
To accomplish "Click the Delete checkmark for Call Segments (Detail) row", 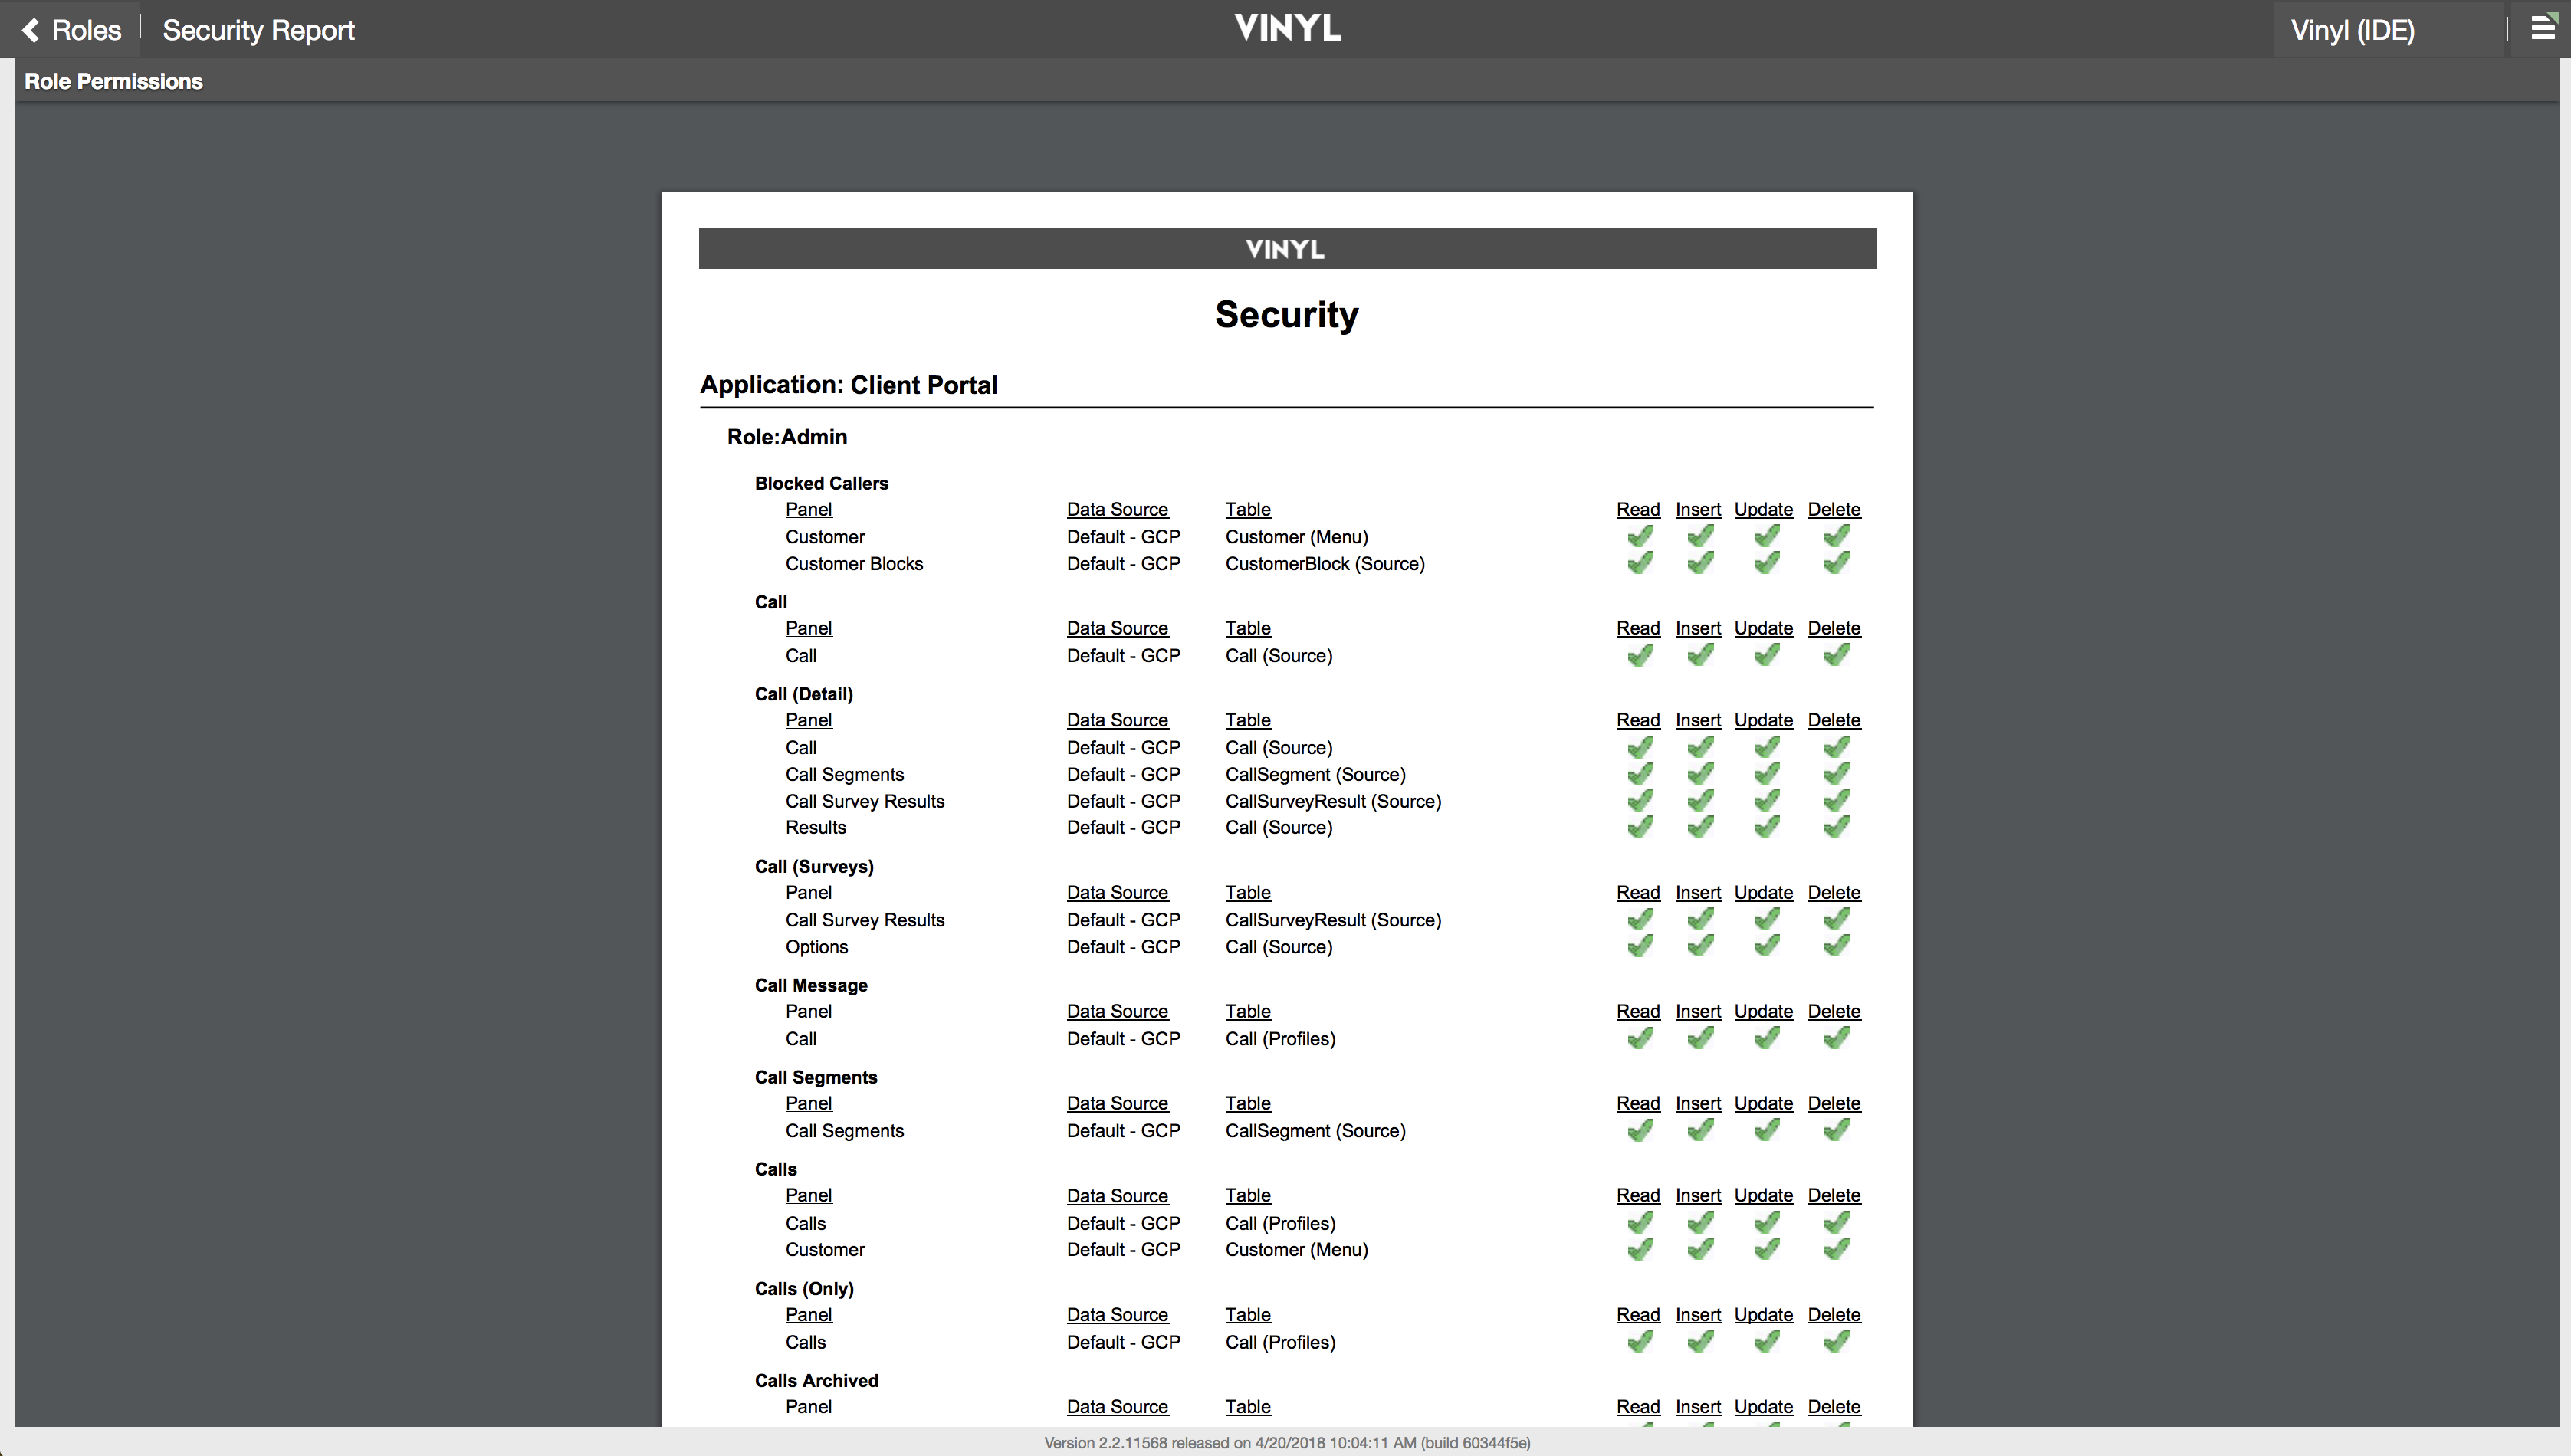I will pos(1835,775).
